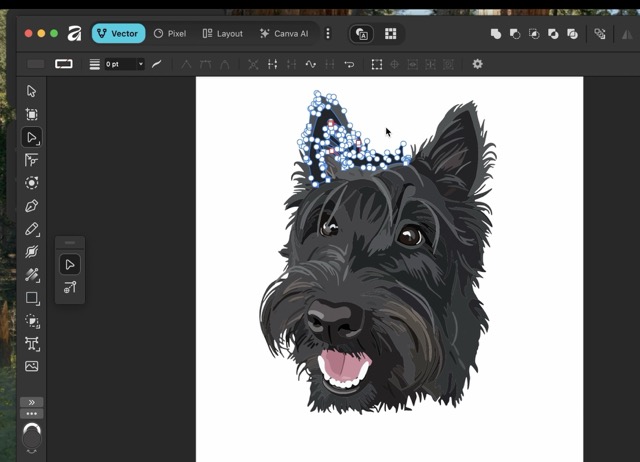Switch to the Layout studio tab
Viewport: 640px width, 462px height.
point(223,33)
